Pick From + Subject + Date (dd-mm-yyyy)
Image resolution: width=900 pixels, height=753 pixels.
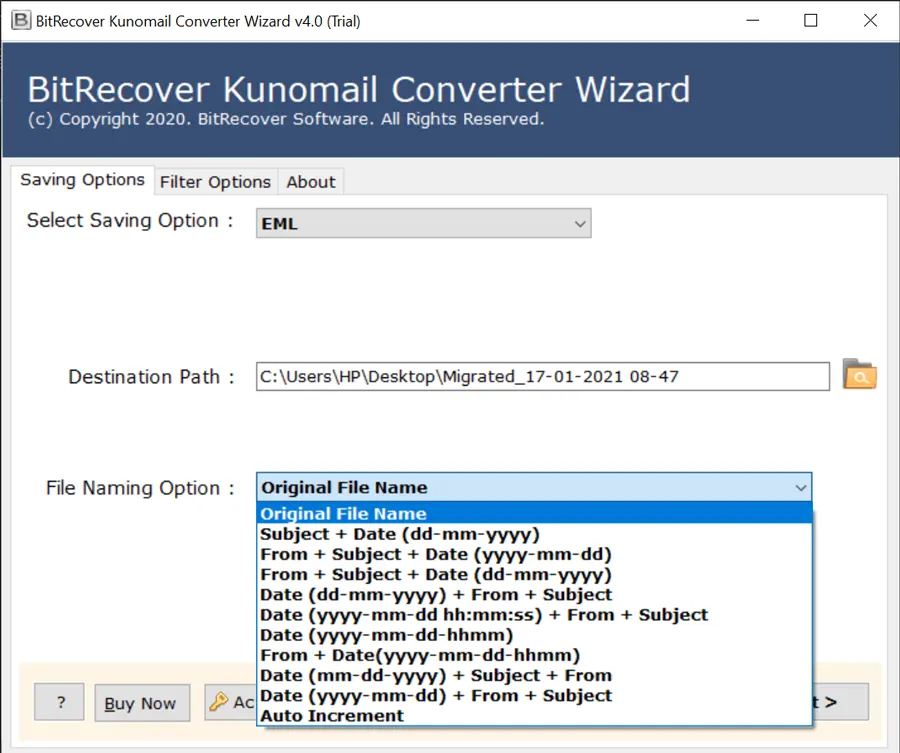click(534, 575)
